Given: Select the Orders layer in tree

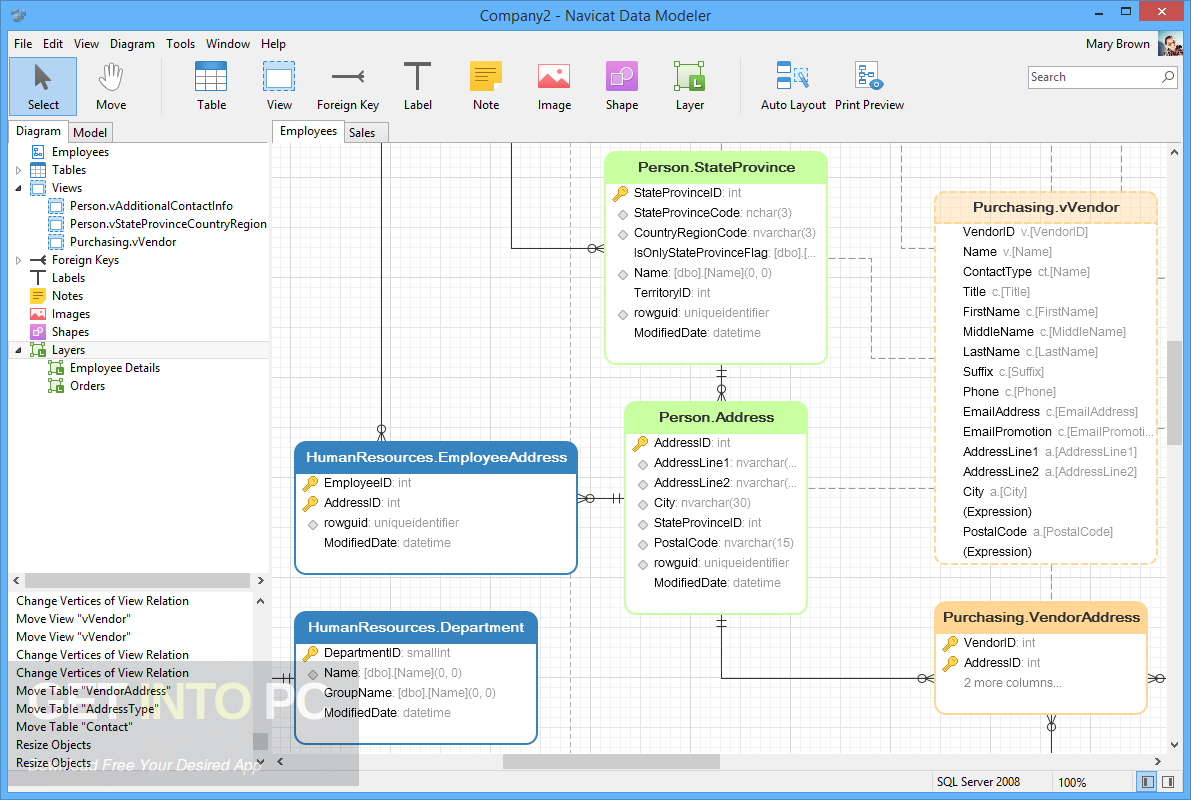Looking at the screenshot, I should [87, 386].
